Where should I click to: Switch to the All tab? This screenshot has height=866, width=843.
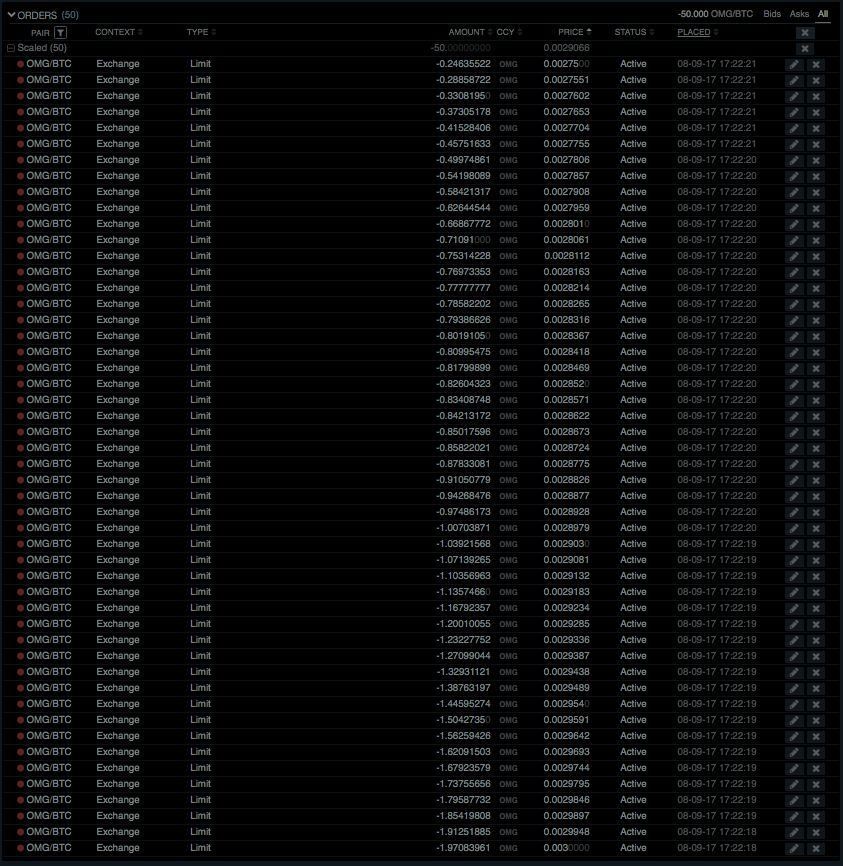[823, 14]
